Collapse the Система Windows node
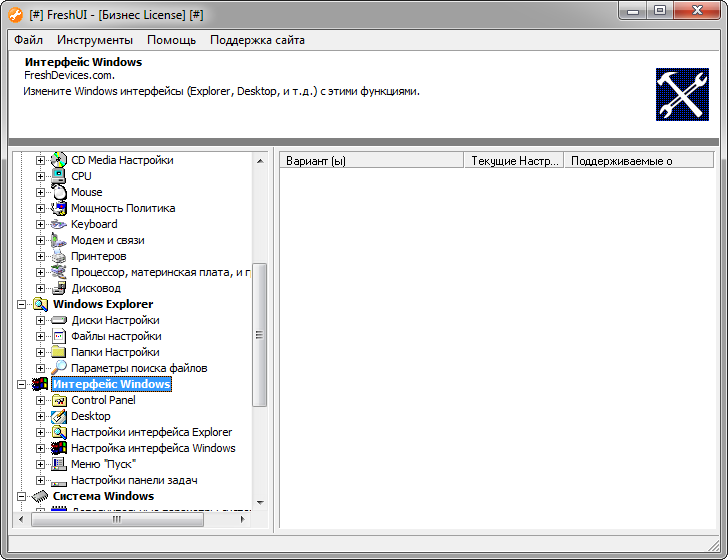728x560 pixels. click(21, 496)
